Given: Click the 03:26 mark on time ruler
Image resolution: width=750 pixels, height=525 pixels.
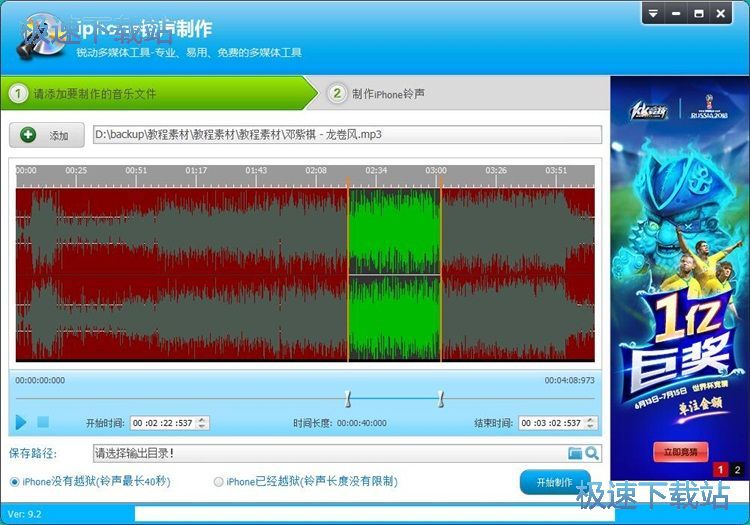Looking at the screenshot, I should click(496, 170).
